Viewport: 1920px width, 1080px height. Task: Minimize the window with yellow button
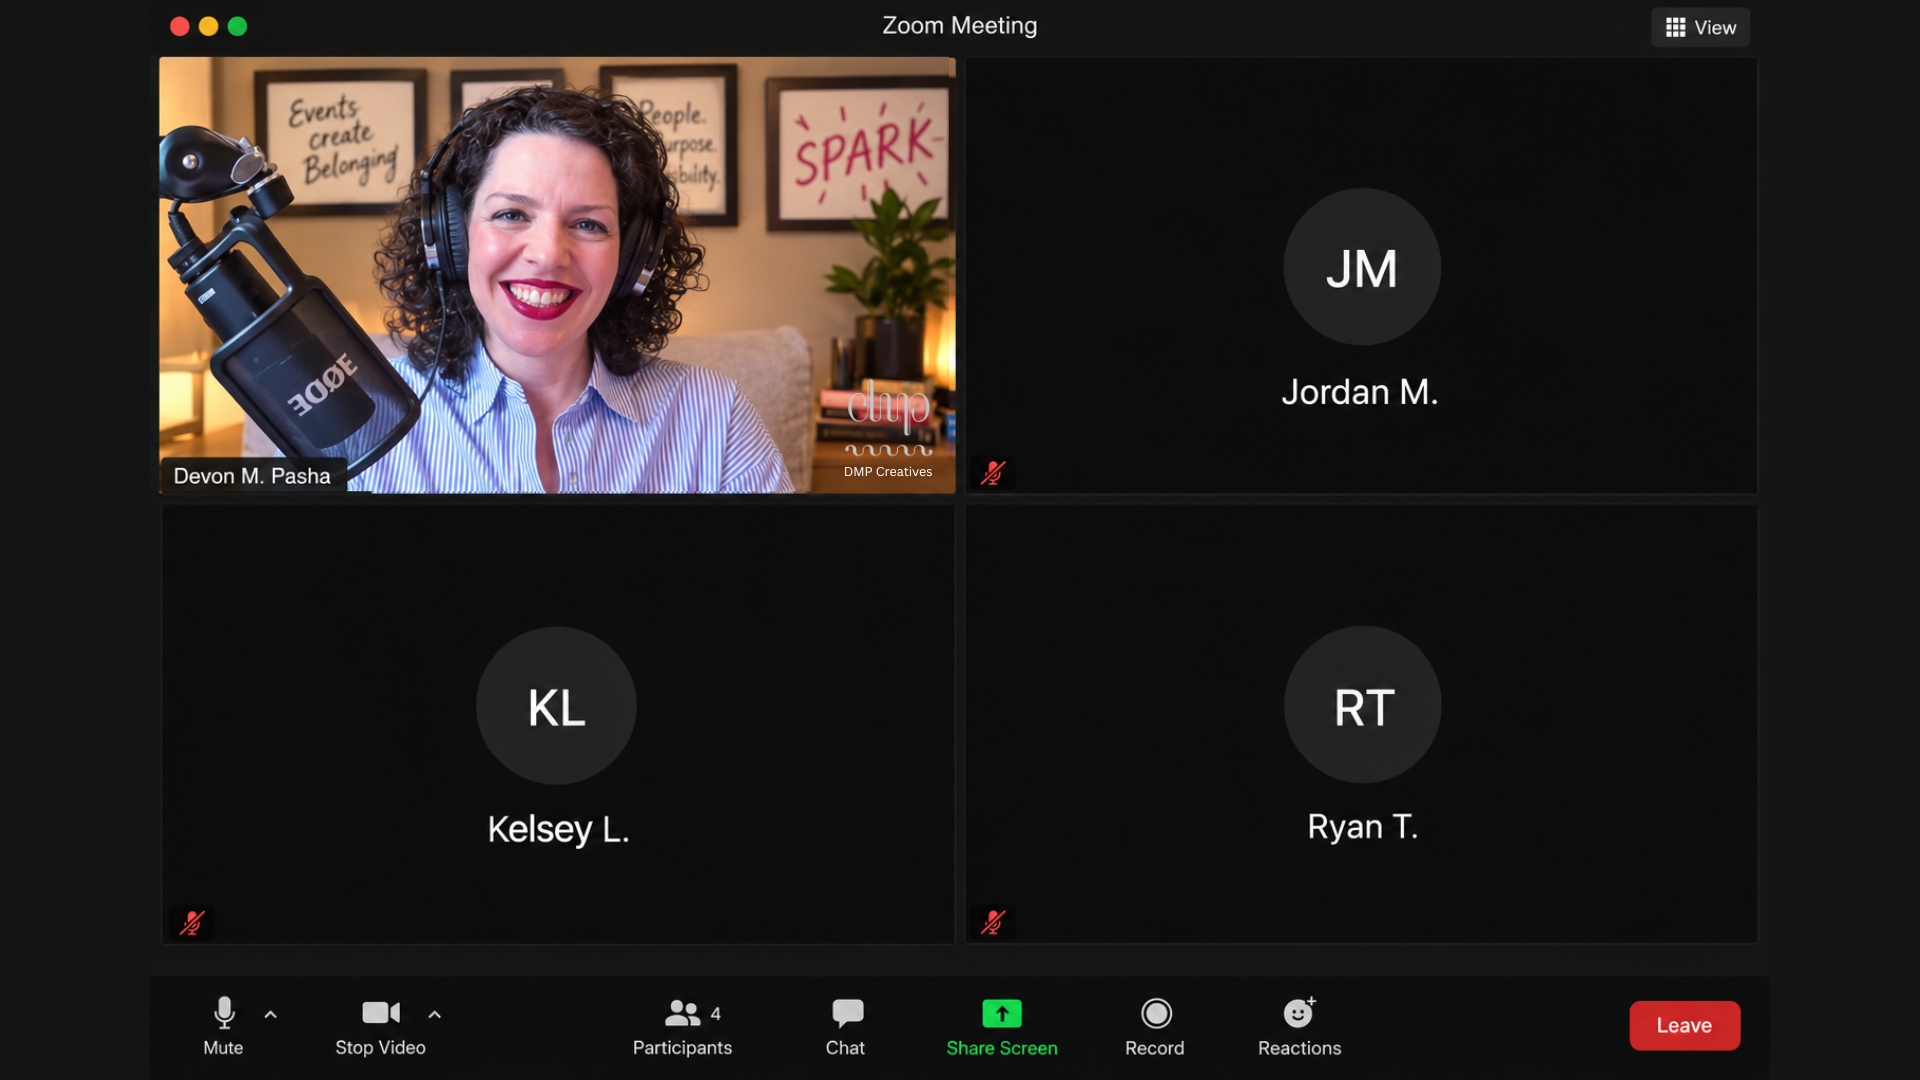[208, 27]
